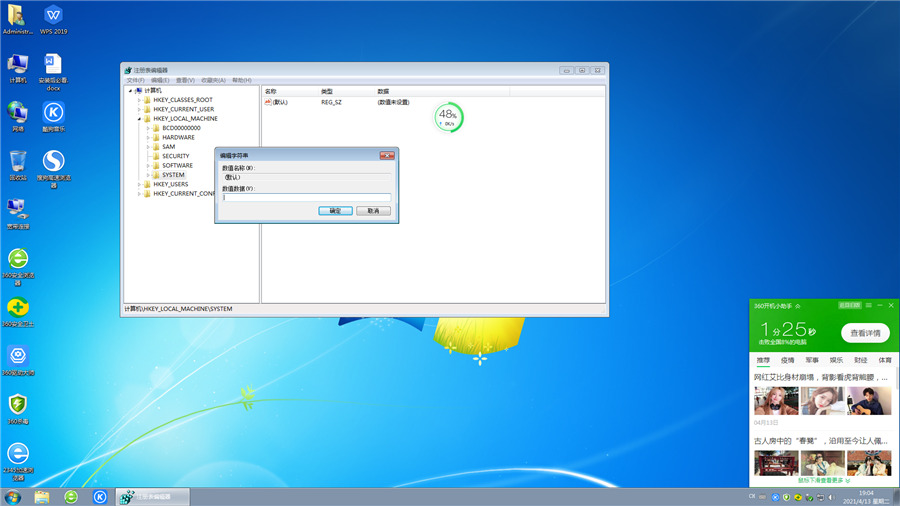Switch to the 财经 news tab
The height and width of the screenshot is (506, 900).
point(860,360)
